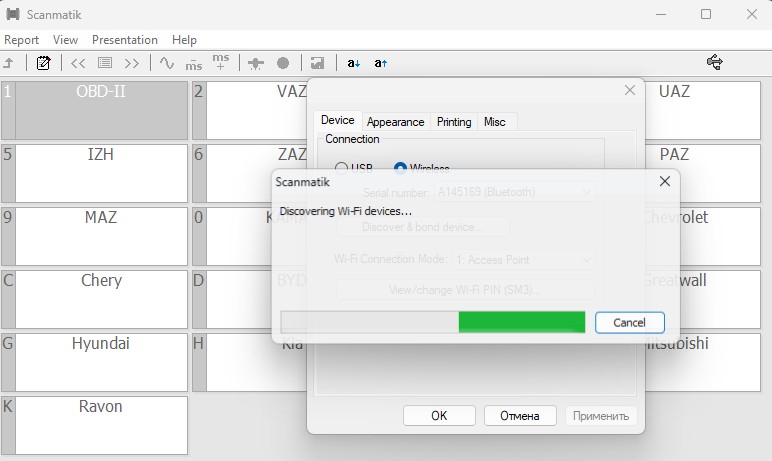Select the USB connection radio button

pyautogui.click(x=342, y=169)
